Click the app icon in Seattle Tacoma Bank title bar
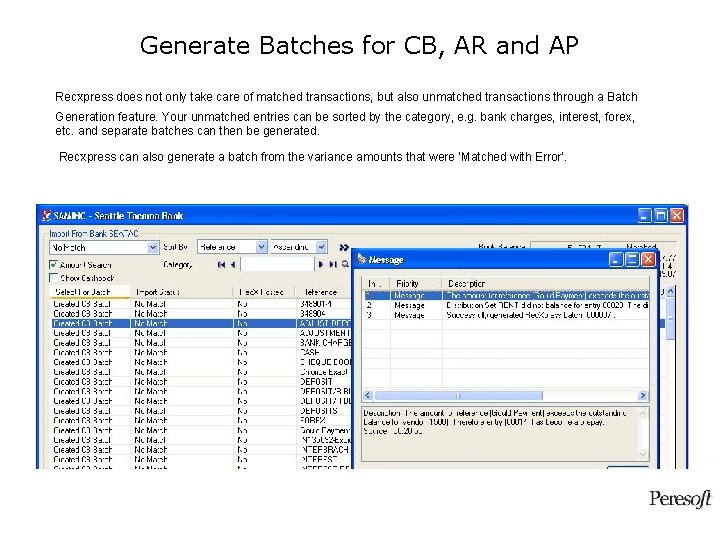Image resolution: width=720 pixels, height=540 pixels. pos(46,215)
